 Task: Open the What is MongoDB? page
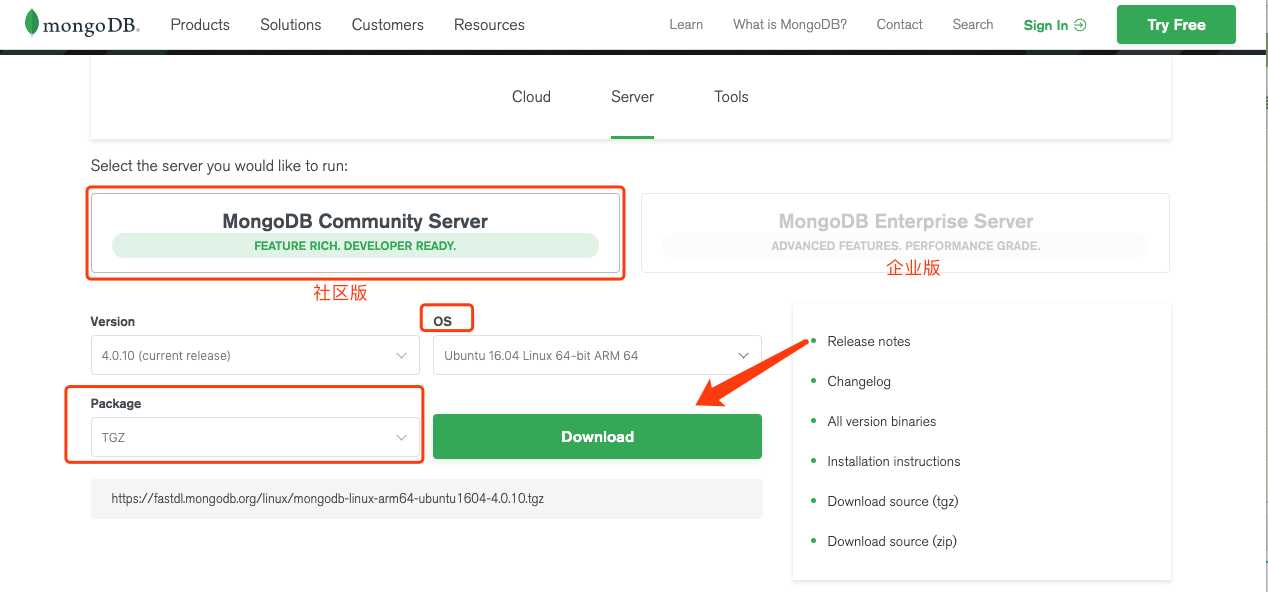point(790,24)
